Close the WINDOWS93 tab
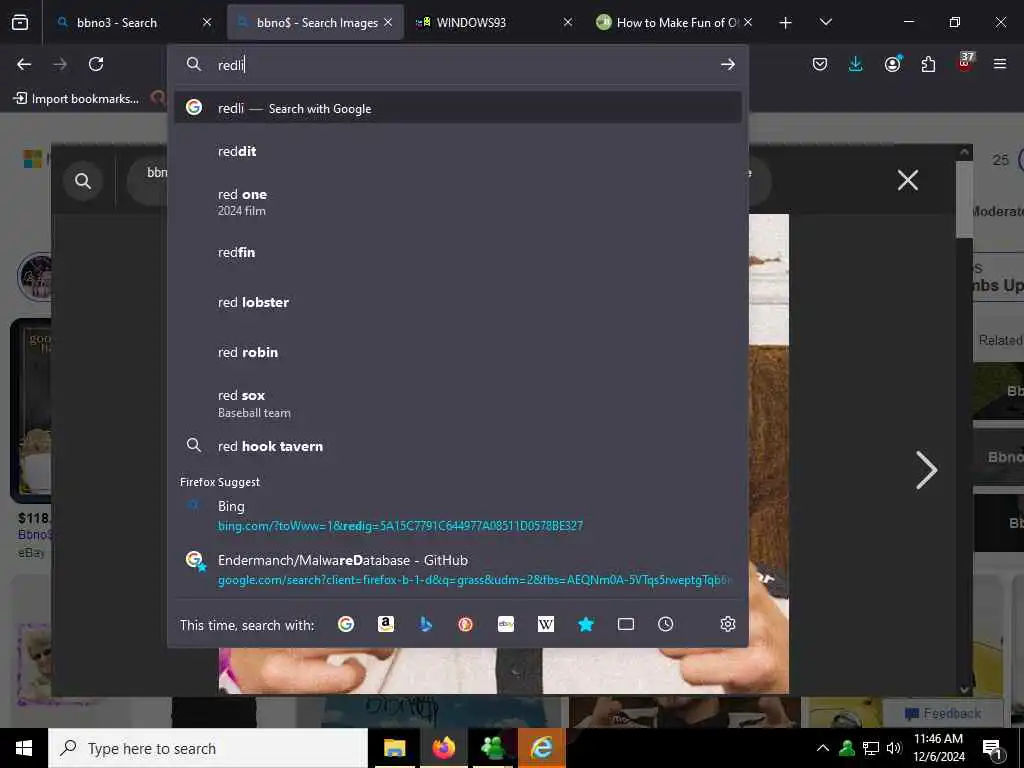This screenshot has width=1024, height=768. [568, 22]
